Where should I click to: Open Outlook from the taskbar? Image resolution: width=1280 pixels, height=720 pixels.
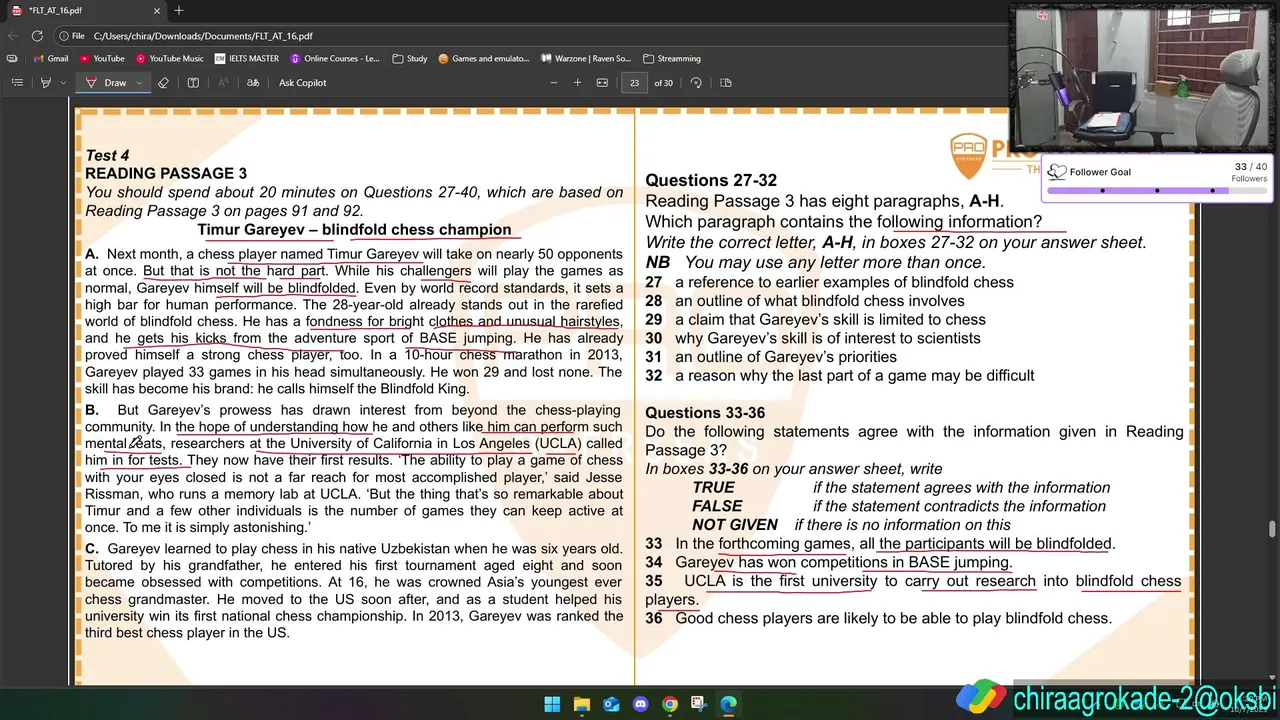(611, 704)
